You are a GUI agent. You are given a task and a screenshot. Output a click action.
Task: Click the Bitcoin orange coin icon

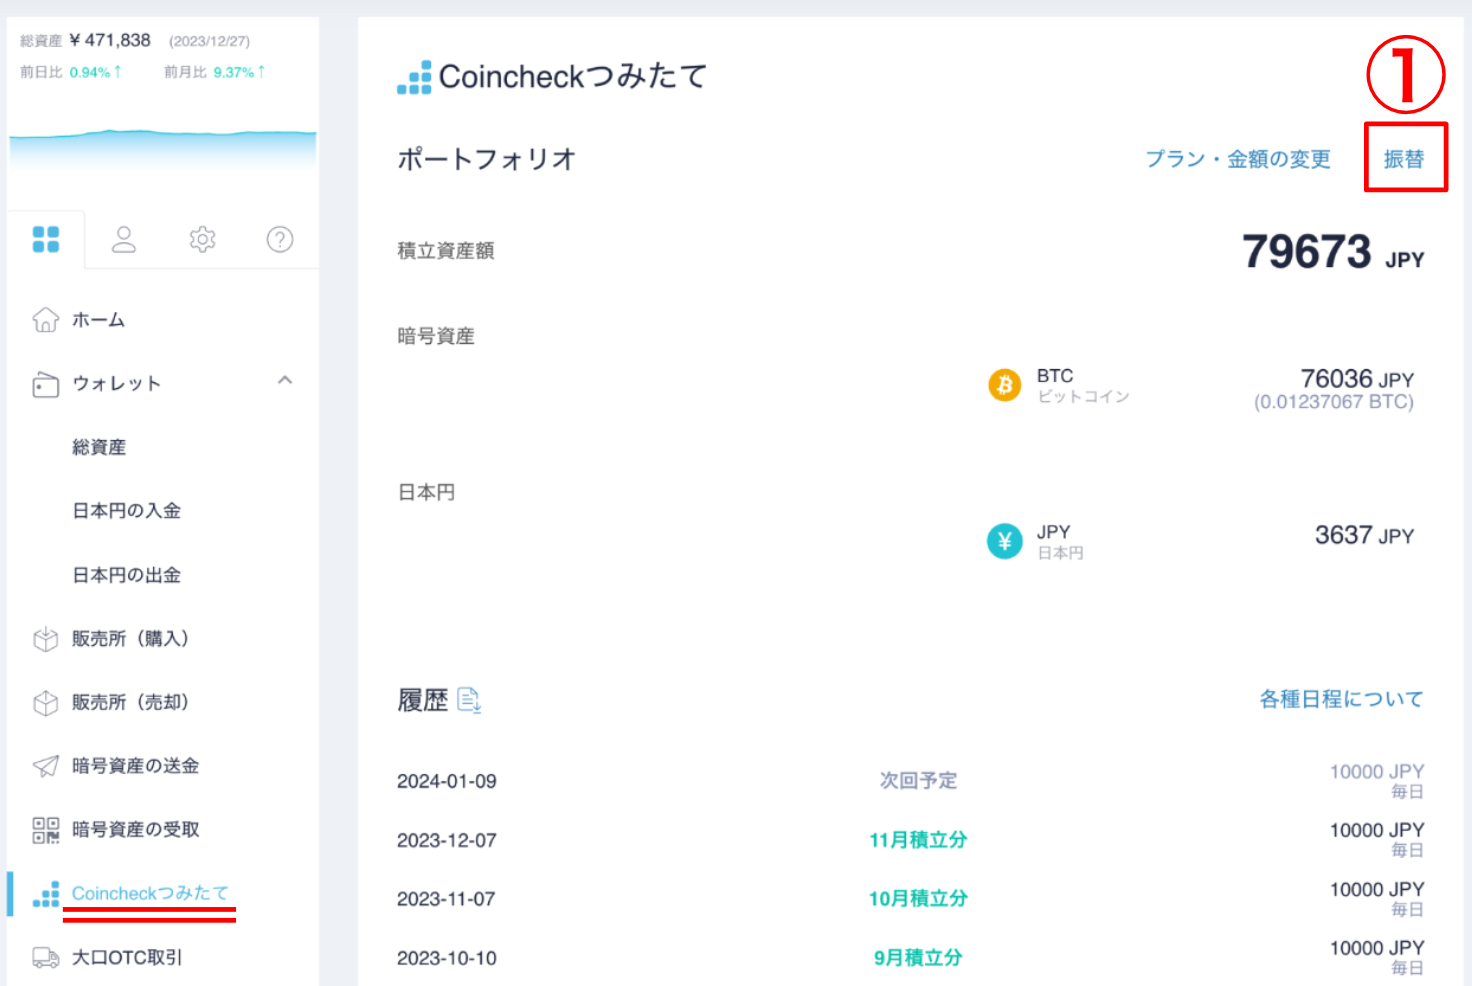click(1005, 385)
